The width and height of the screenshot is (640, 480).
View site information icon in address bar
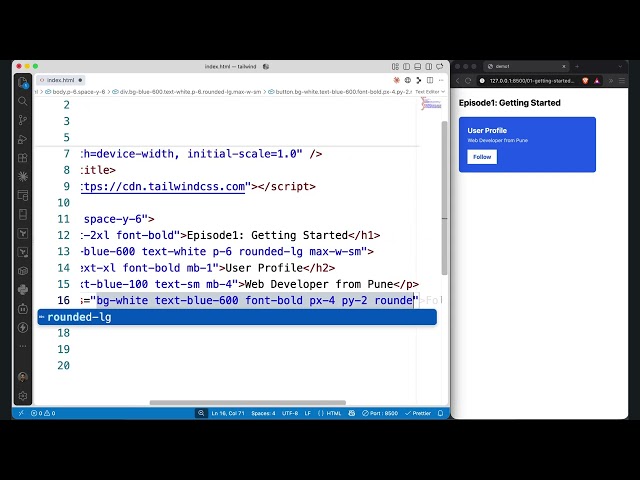click(482, 81)
